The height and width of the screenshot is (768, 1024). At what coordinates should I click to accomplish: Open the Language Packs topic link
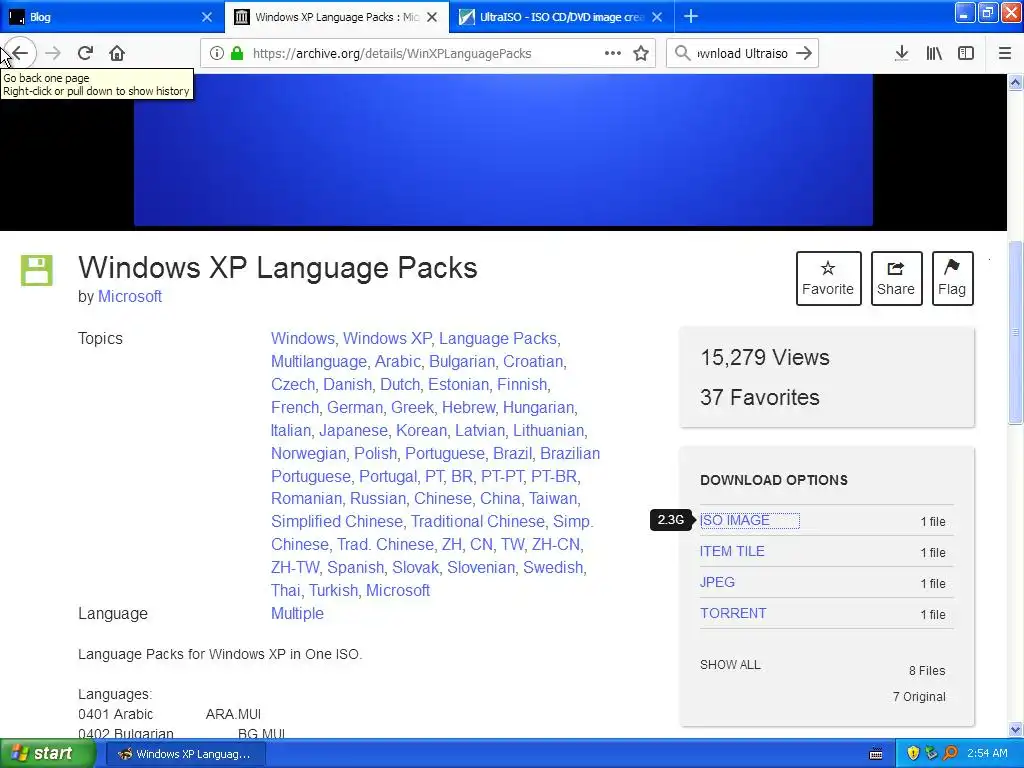click(498, 338)
